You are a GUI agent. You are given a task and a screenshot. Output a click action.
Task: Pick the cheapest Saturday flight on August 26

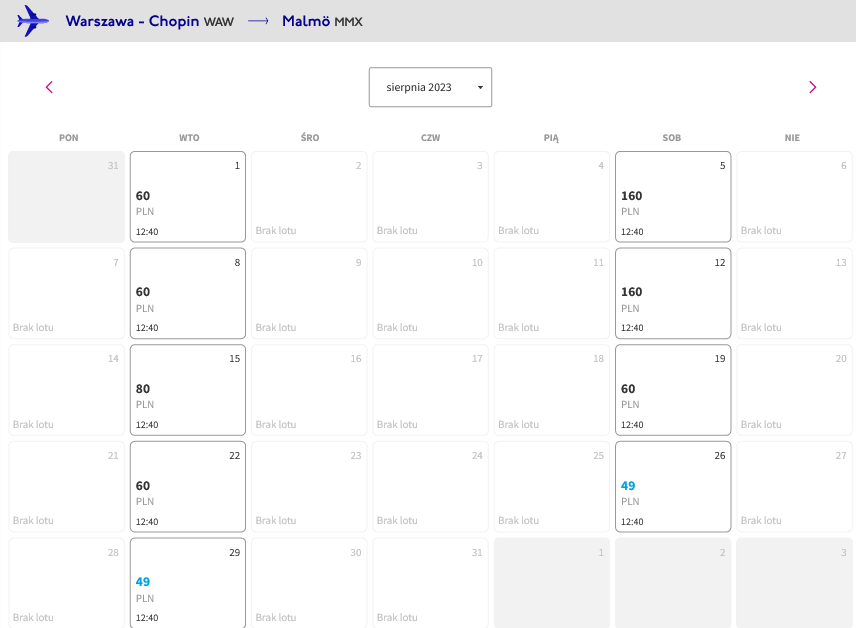pos(673,487)
